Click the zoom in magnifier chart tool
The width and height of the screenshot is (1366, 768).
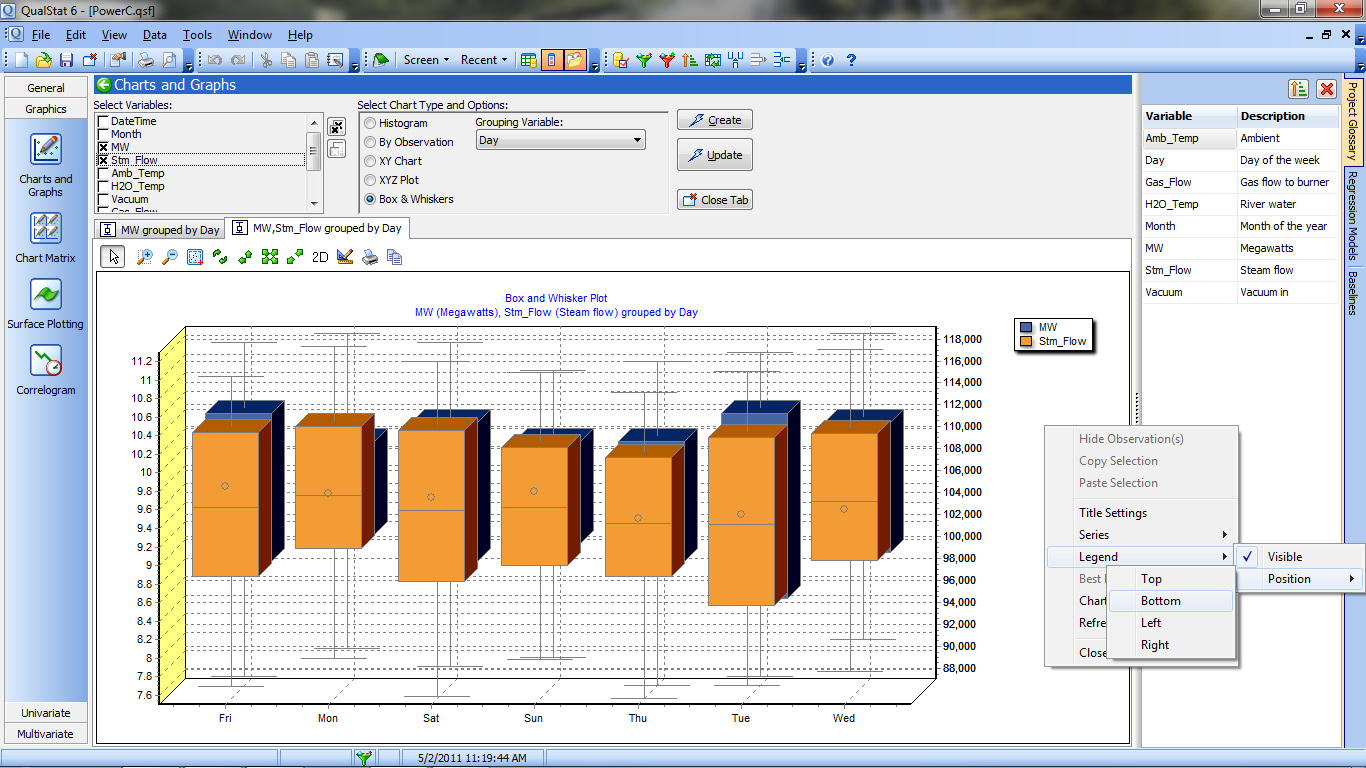tap(145, 257)
